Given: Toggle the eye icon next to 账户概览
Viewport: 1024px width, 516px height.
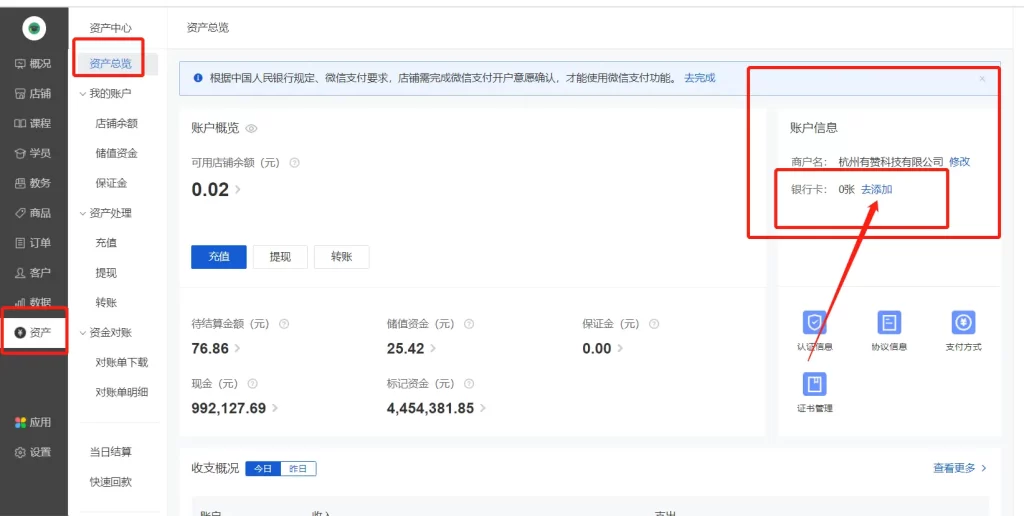Looking at the screenshot, I should pos(252,128).
